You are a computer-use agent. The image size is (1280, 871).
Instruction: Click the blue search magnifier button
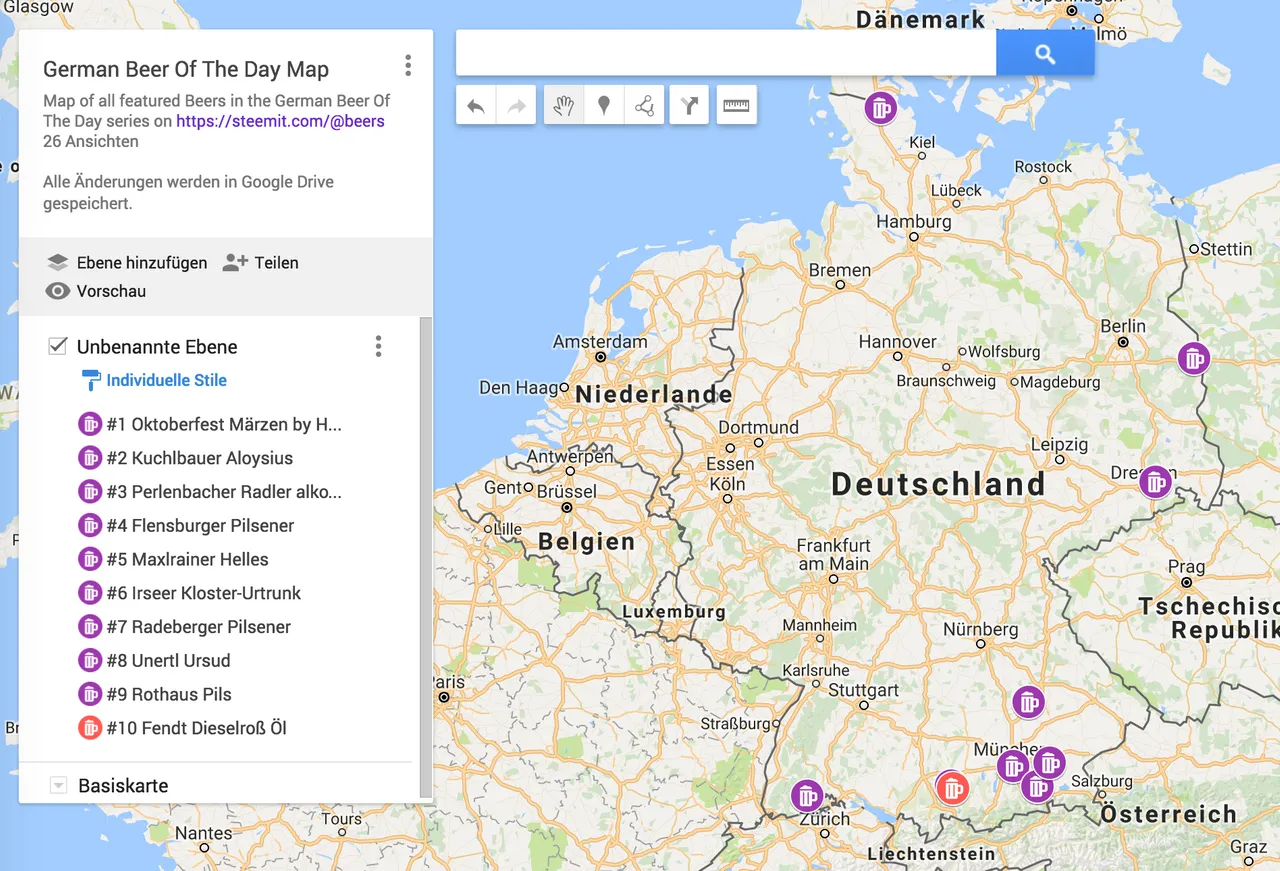(x=1045, y=54)
